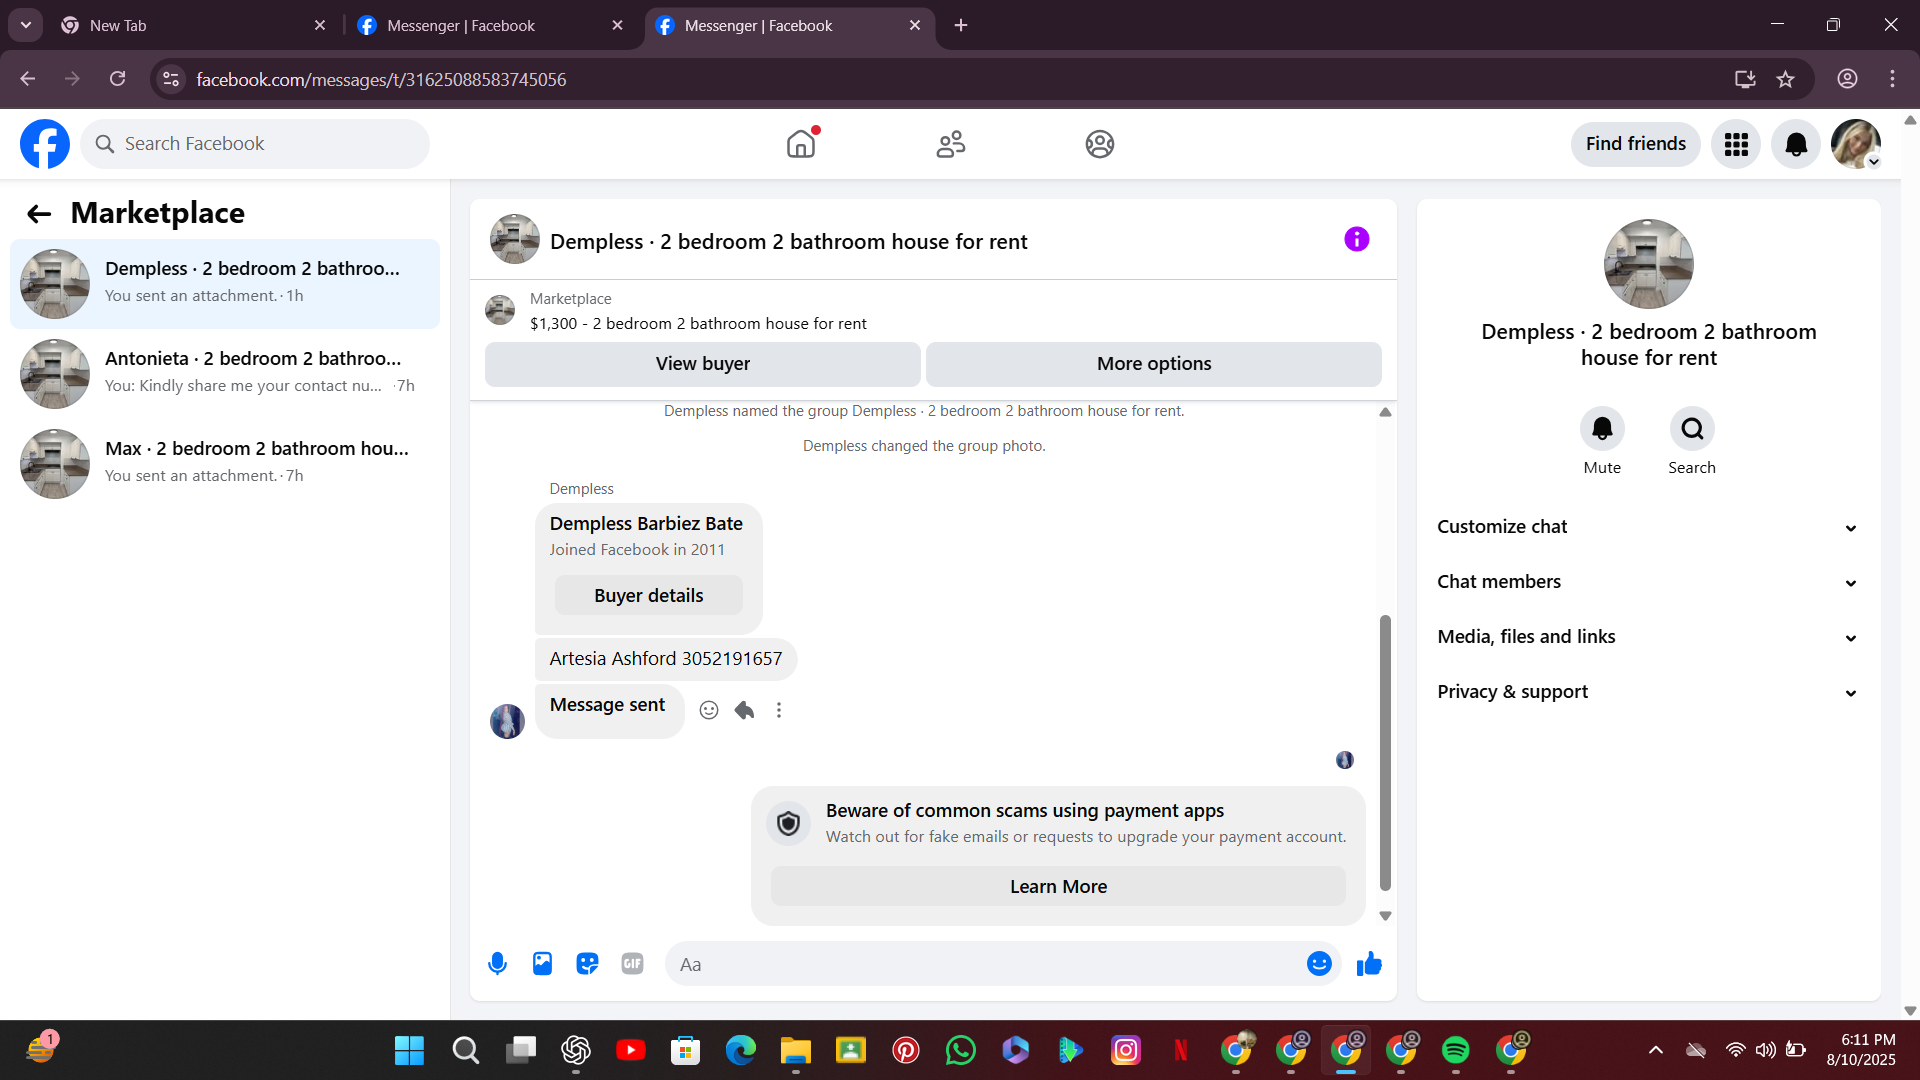The image size is (1920, 1080).
Task: Open the GIF picker
Action: [632, 964]
